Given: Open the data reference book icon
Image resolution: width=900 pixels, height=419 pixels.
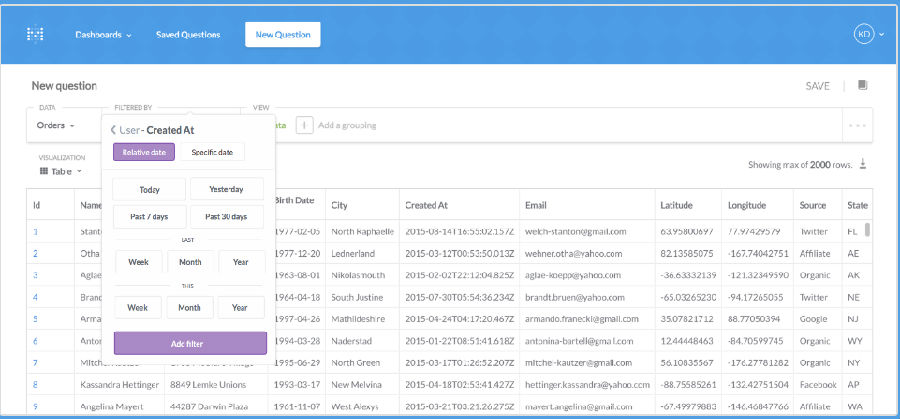Looking at the screenshot, I should [x=863, y=86].
